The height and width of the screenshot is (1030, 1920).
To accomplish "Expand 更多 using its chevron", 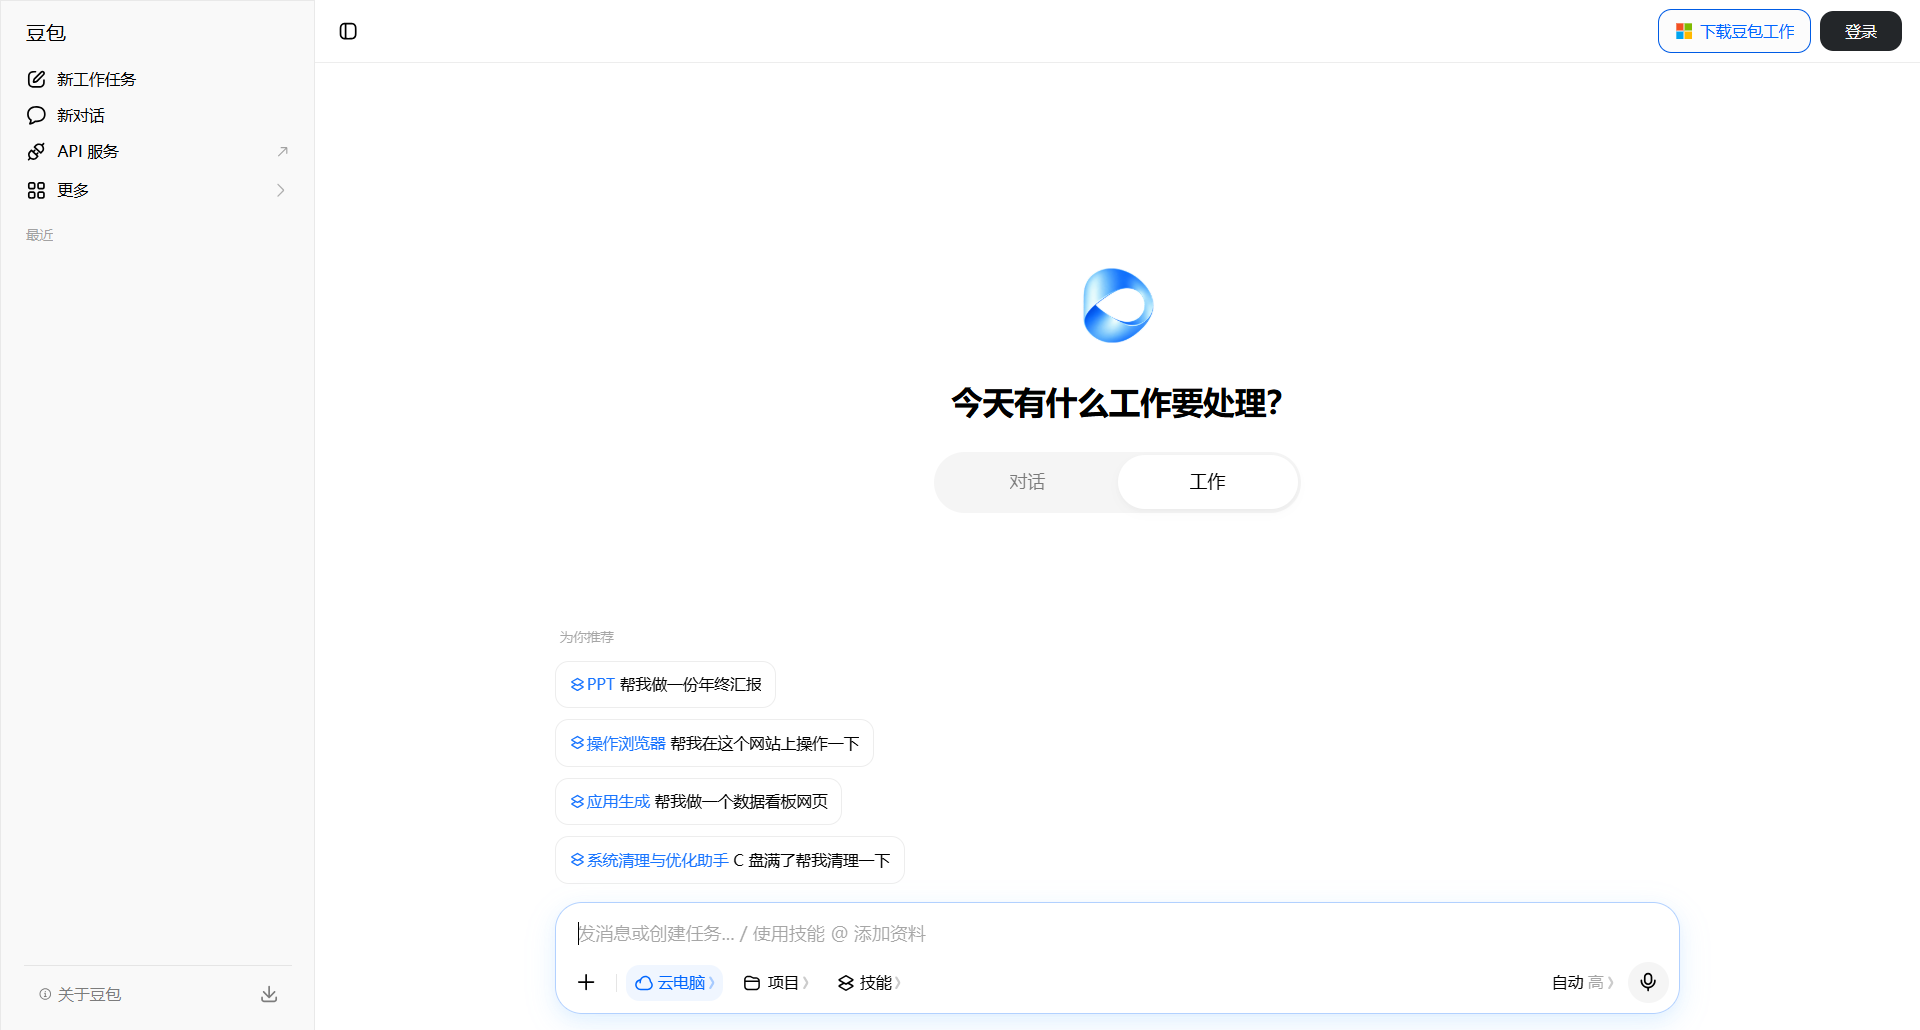I will 281,190.
